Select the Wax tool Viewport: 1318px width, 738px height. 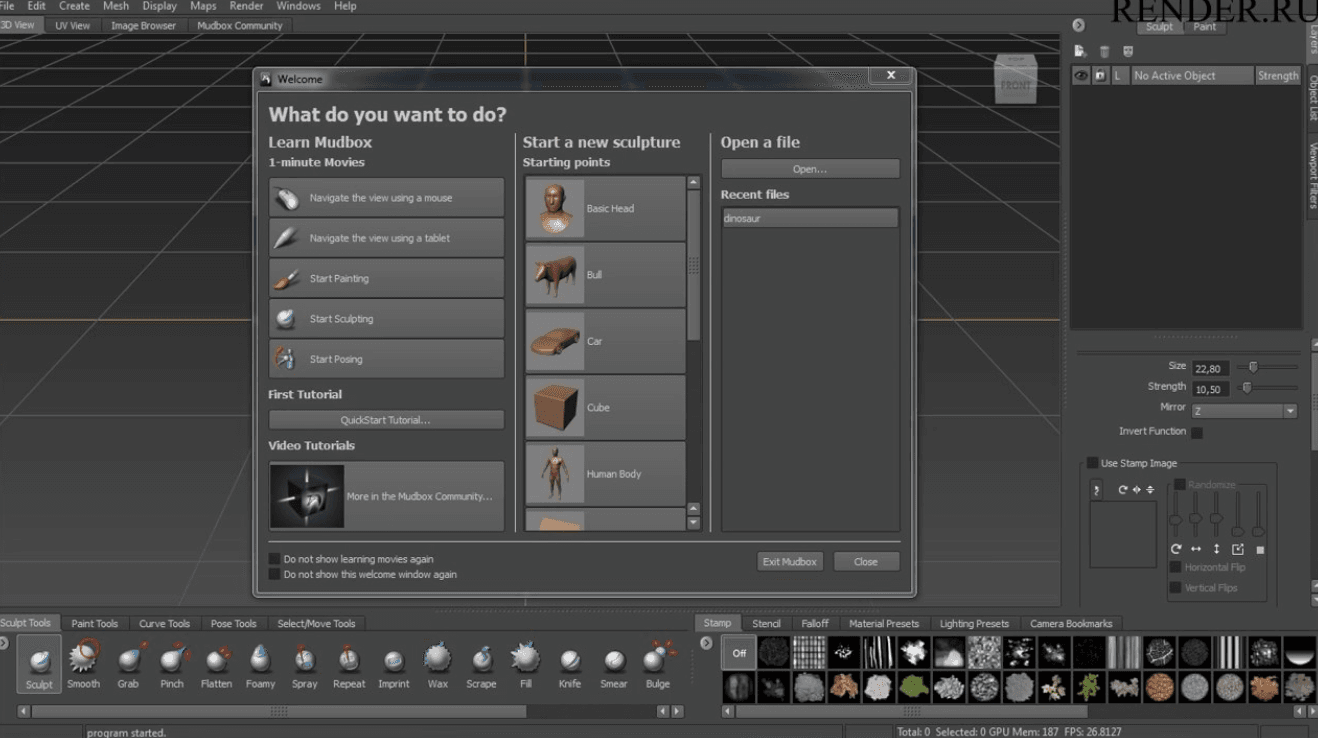[438, 664]
